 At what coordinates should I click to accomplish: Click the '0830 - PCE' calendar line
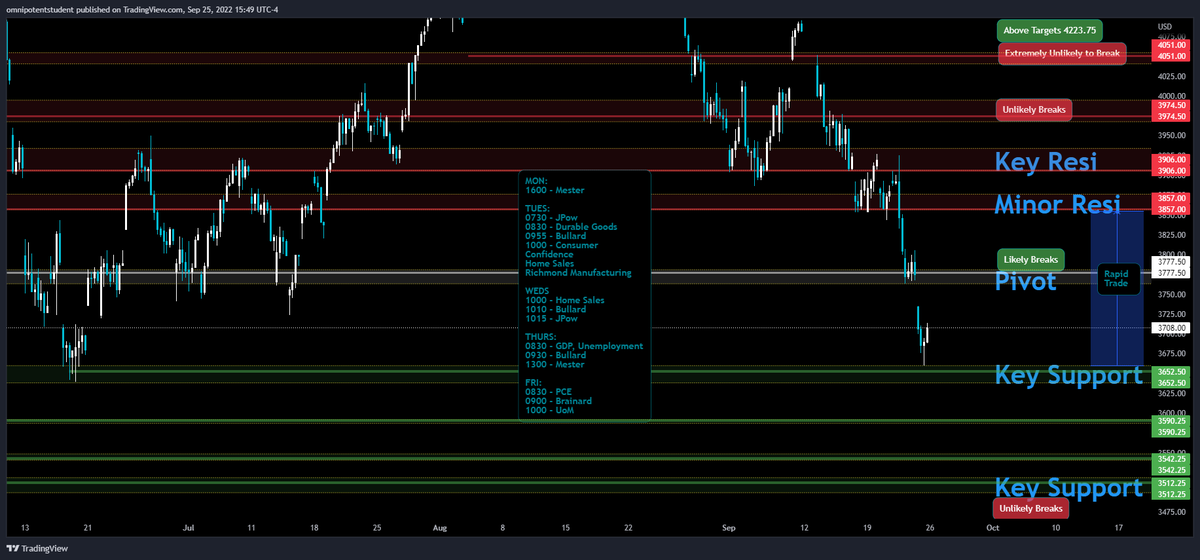point(550,391)
